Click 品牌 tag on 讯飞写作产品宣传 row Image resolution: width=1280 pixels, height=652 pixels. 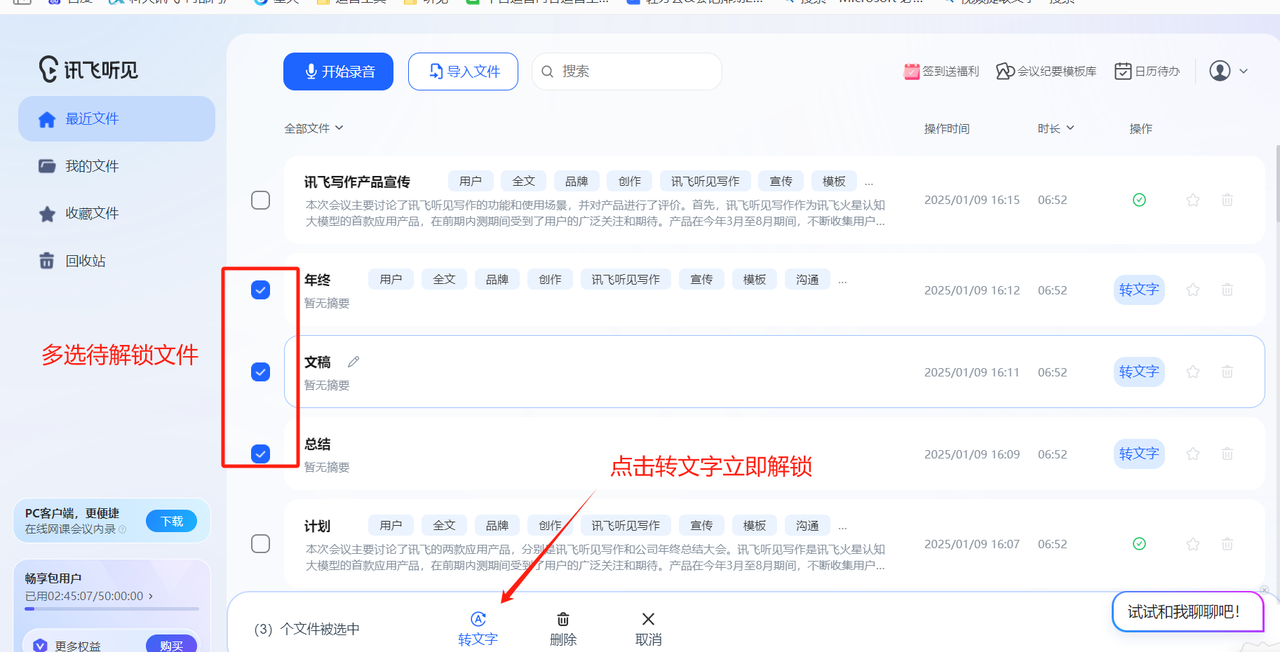[577, 181]
